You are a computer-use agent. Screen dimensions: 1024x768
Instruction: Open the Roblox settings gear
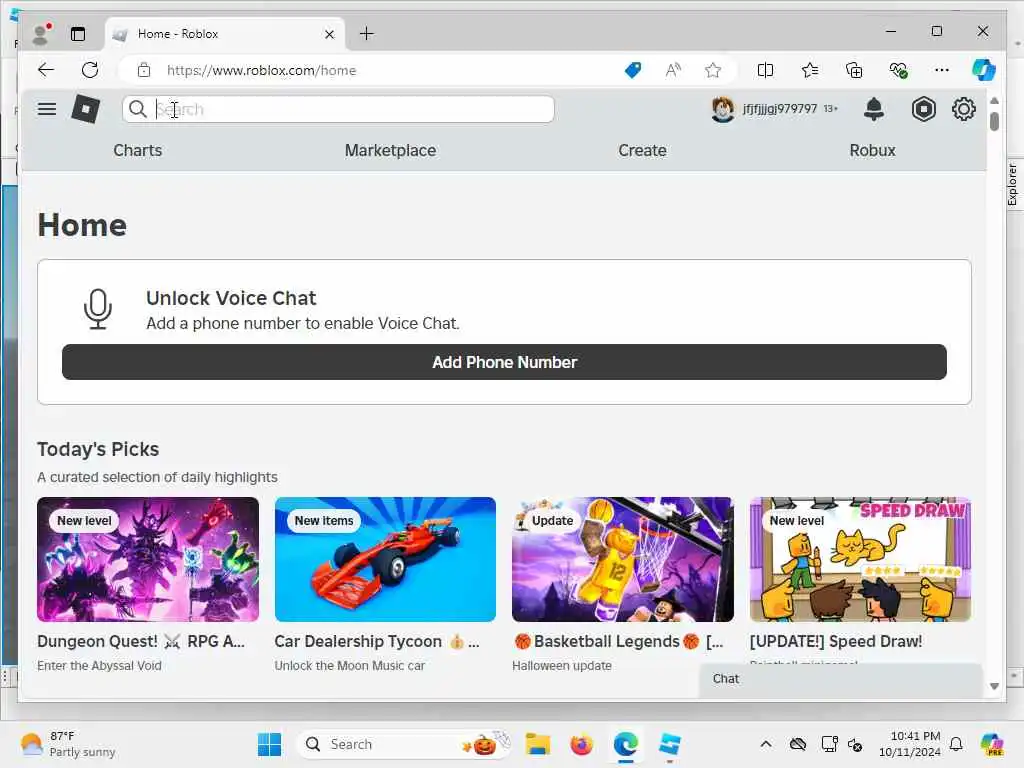coord(963,109)
